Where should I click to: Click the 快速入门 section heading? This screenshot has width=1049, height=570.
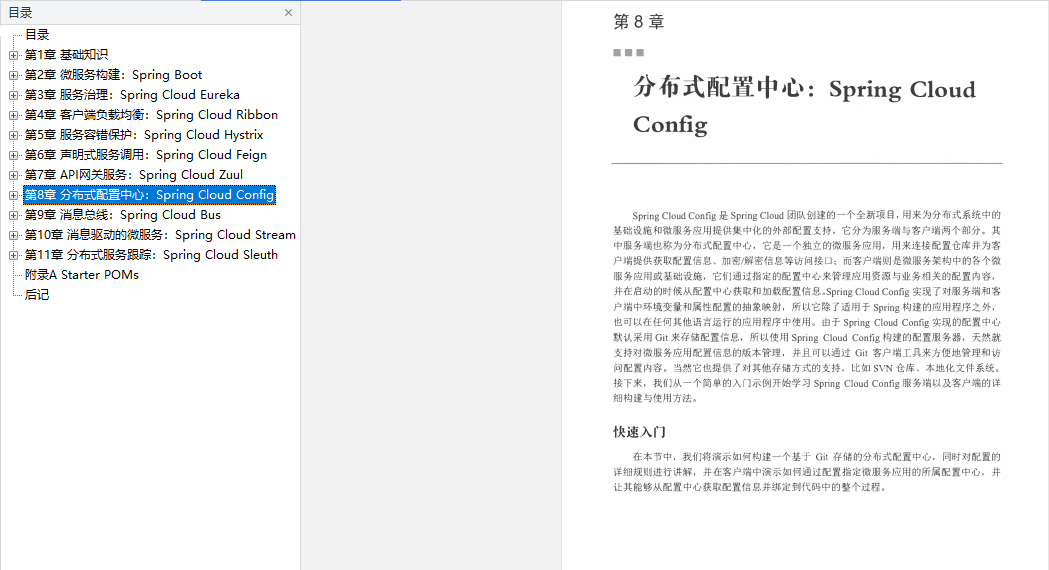[640, 432]
